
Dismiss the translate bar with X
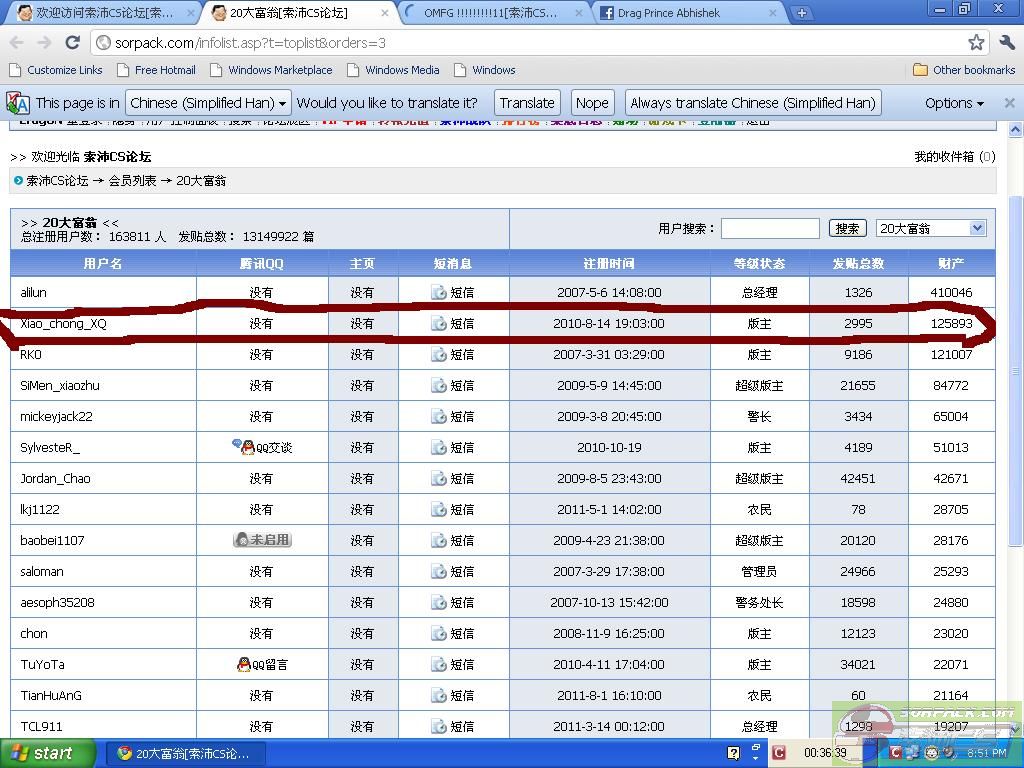[1009, 103]
